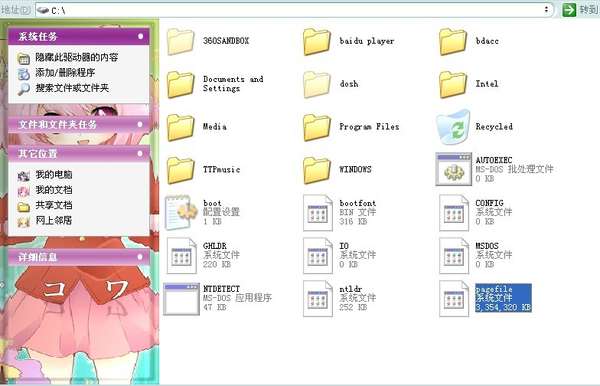Click the 'Program Files' folder name

369,127
